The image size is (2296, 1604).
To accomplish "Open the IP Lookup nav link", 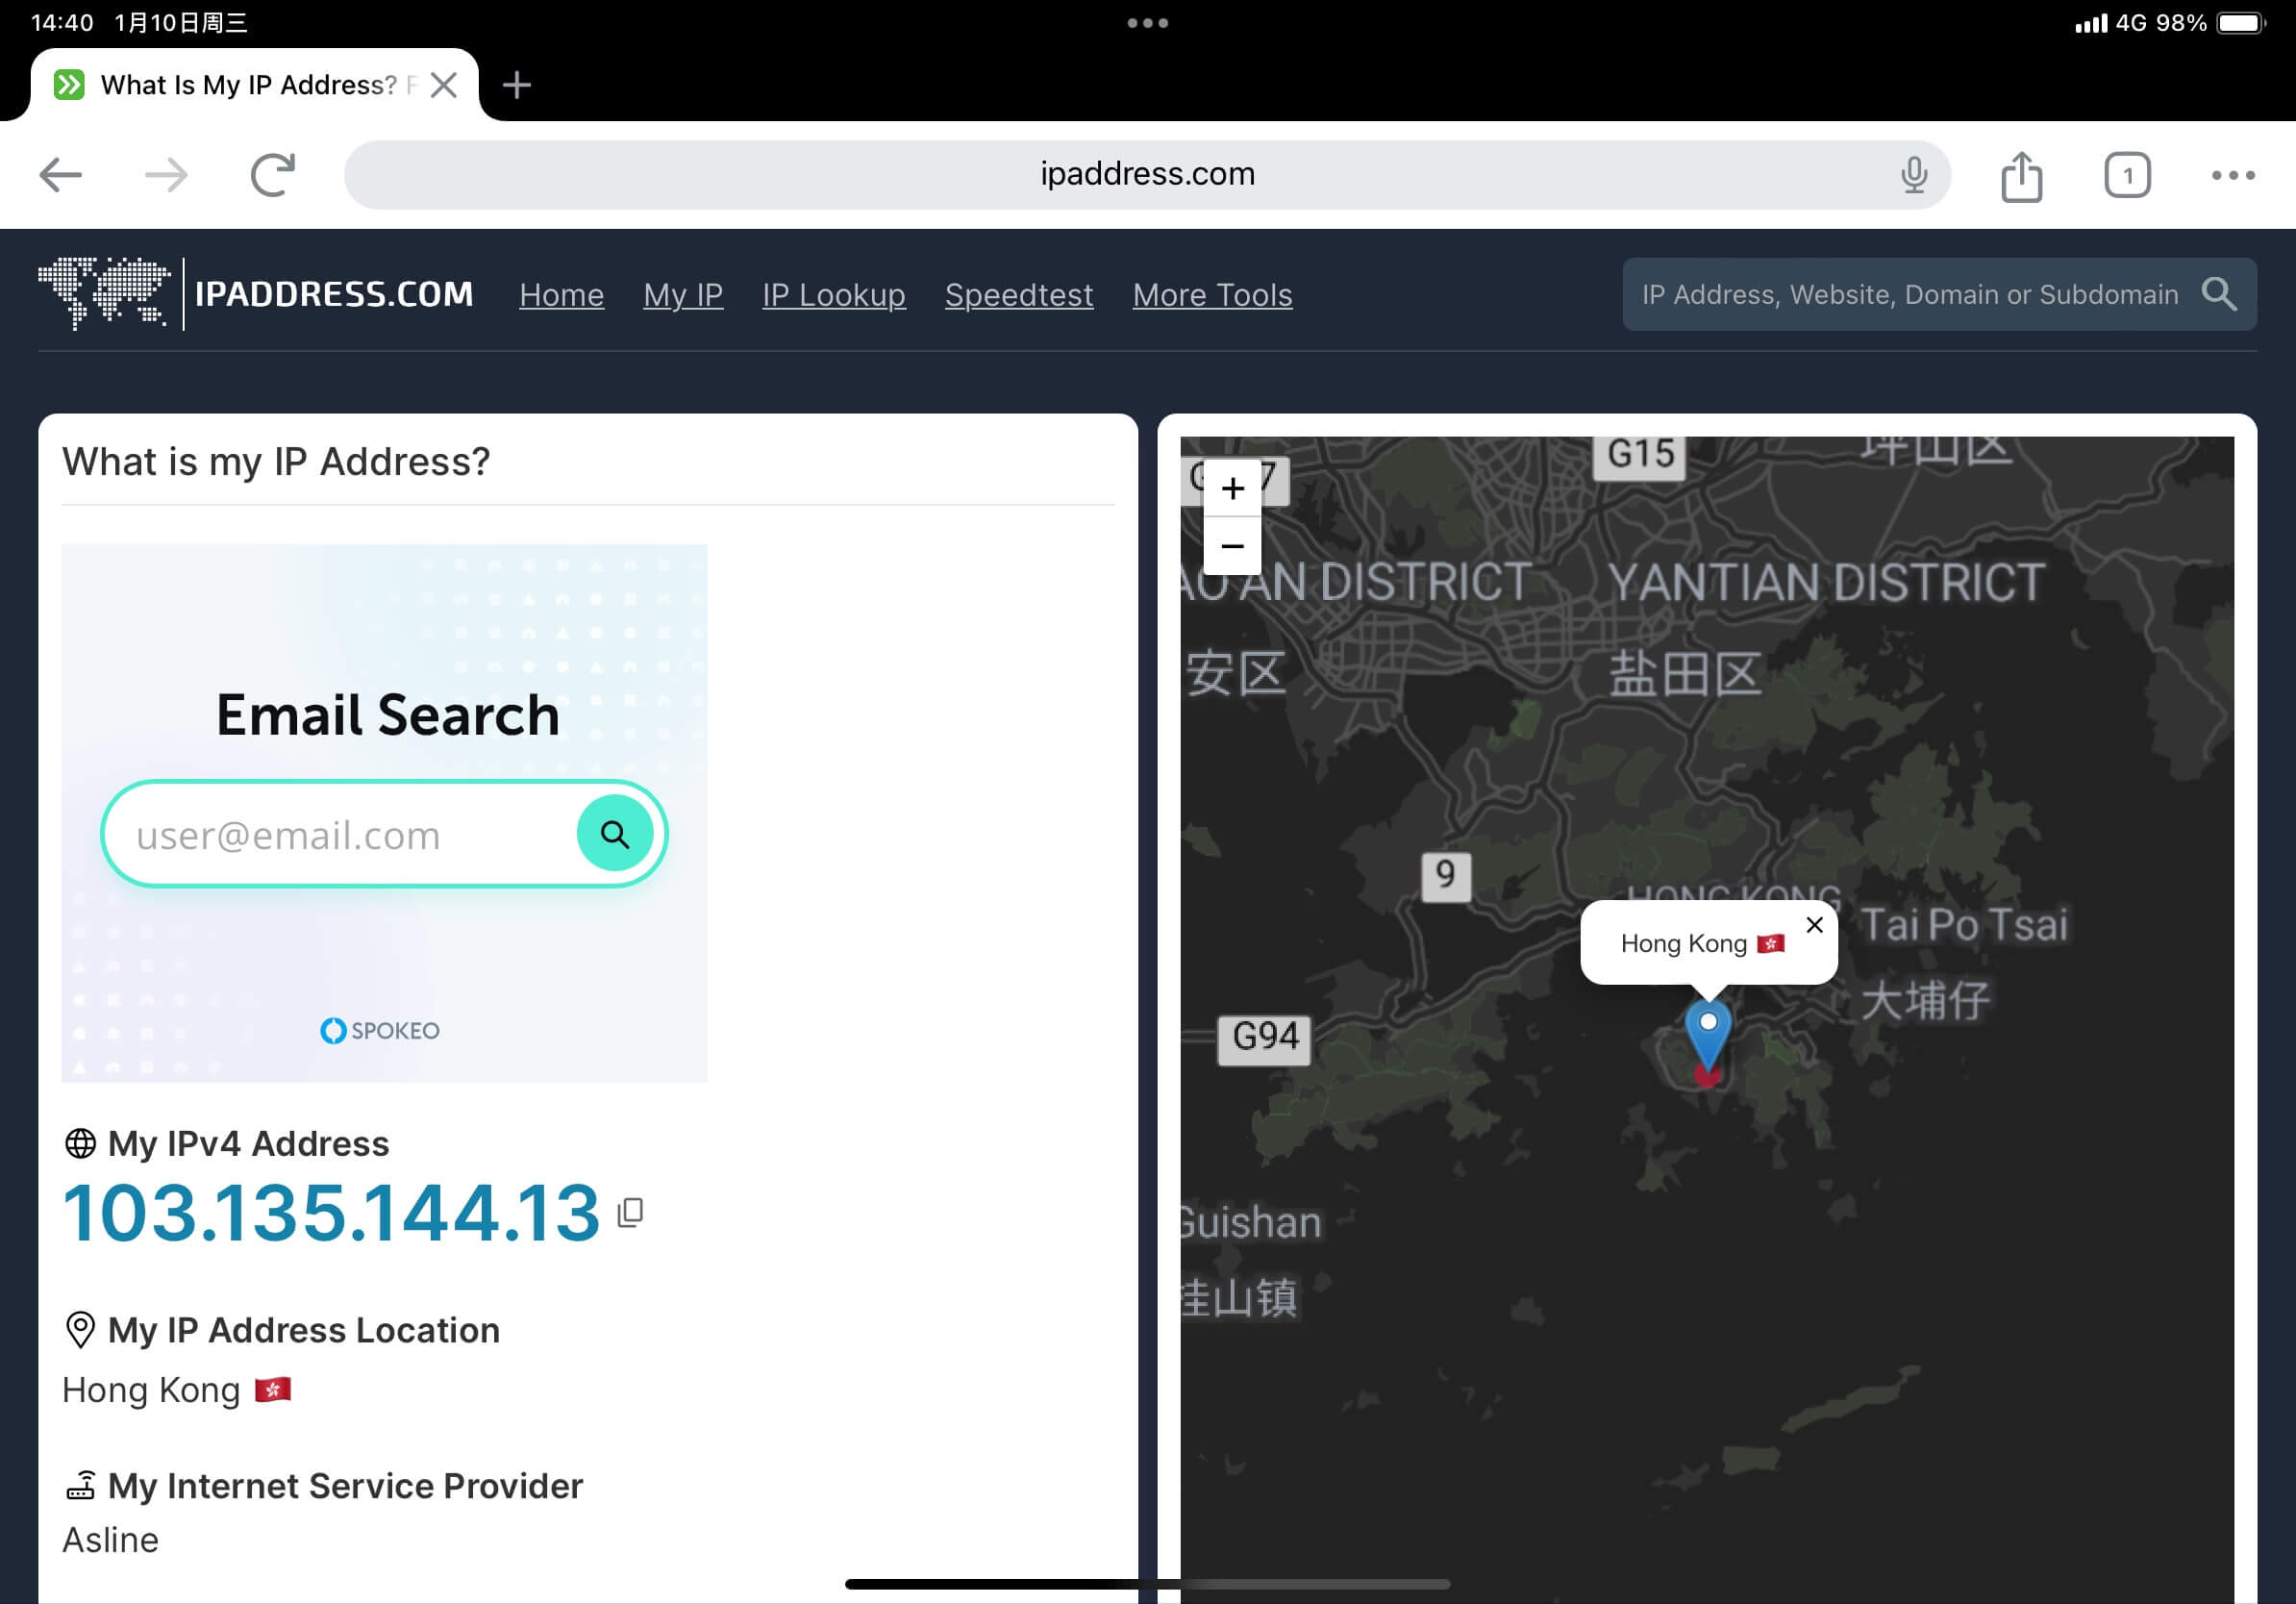I will pos(834,295).
